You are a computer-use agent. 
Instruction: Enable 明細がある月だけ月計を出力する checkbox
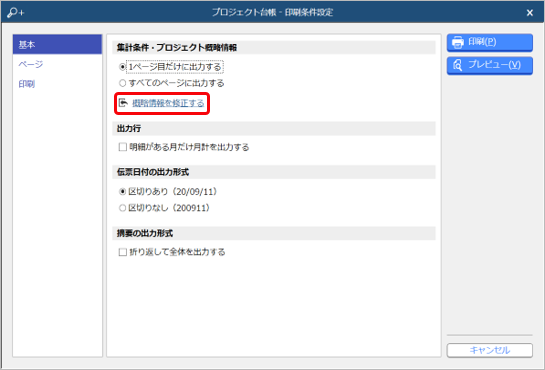point(122,147)
